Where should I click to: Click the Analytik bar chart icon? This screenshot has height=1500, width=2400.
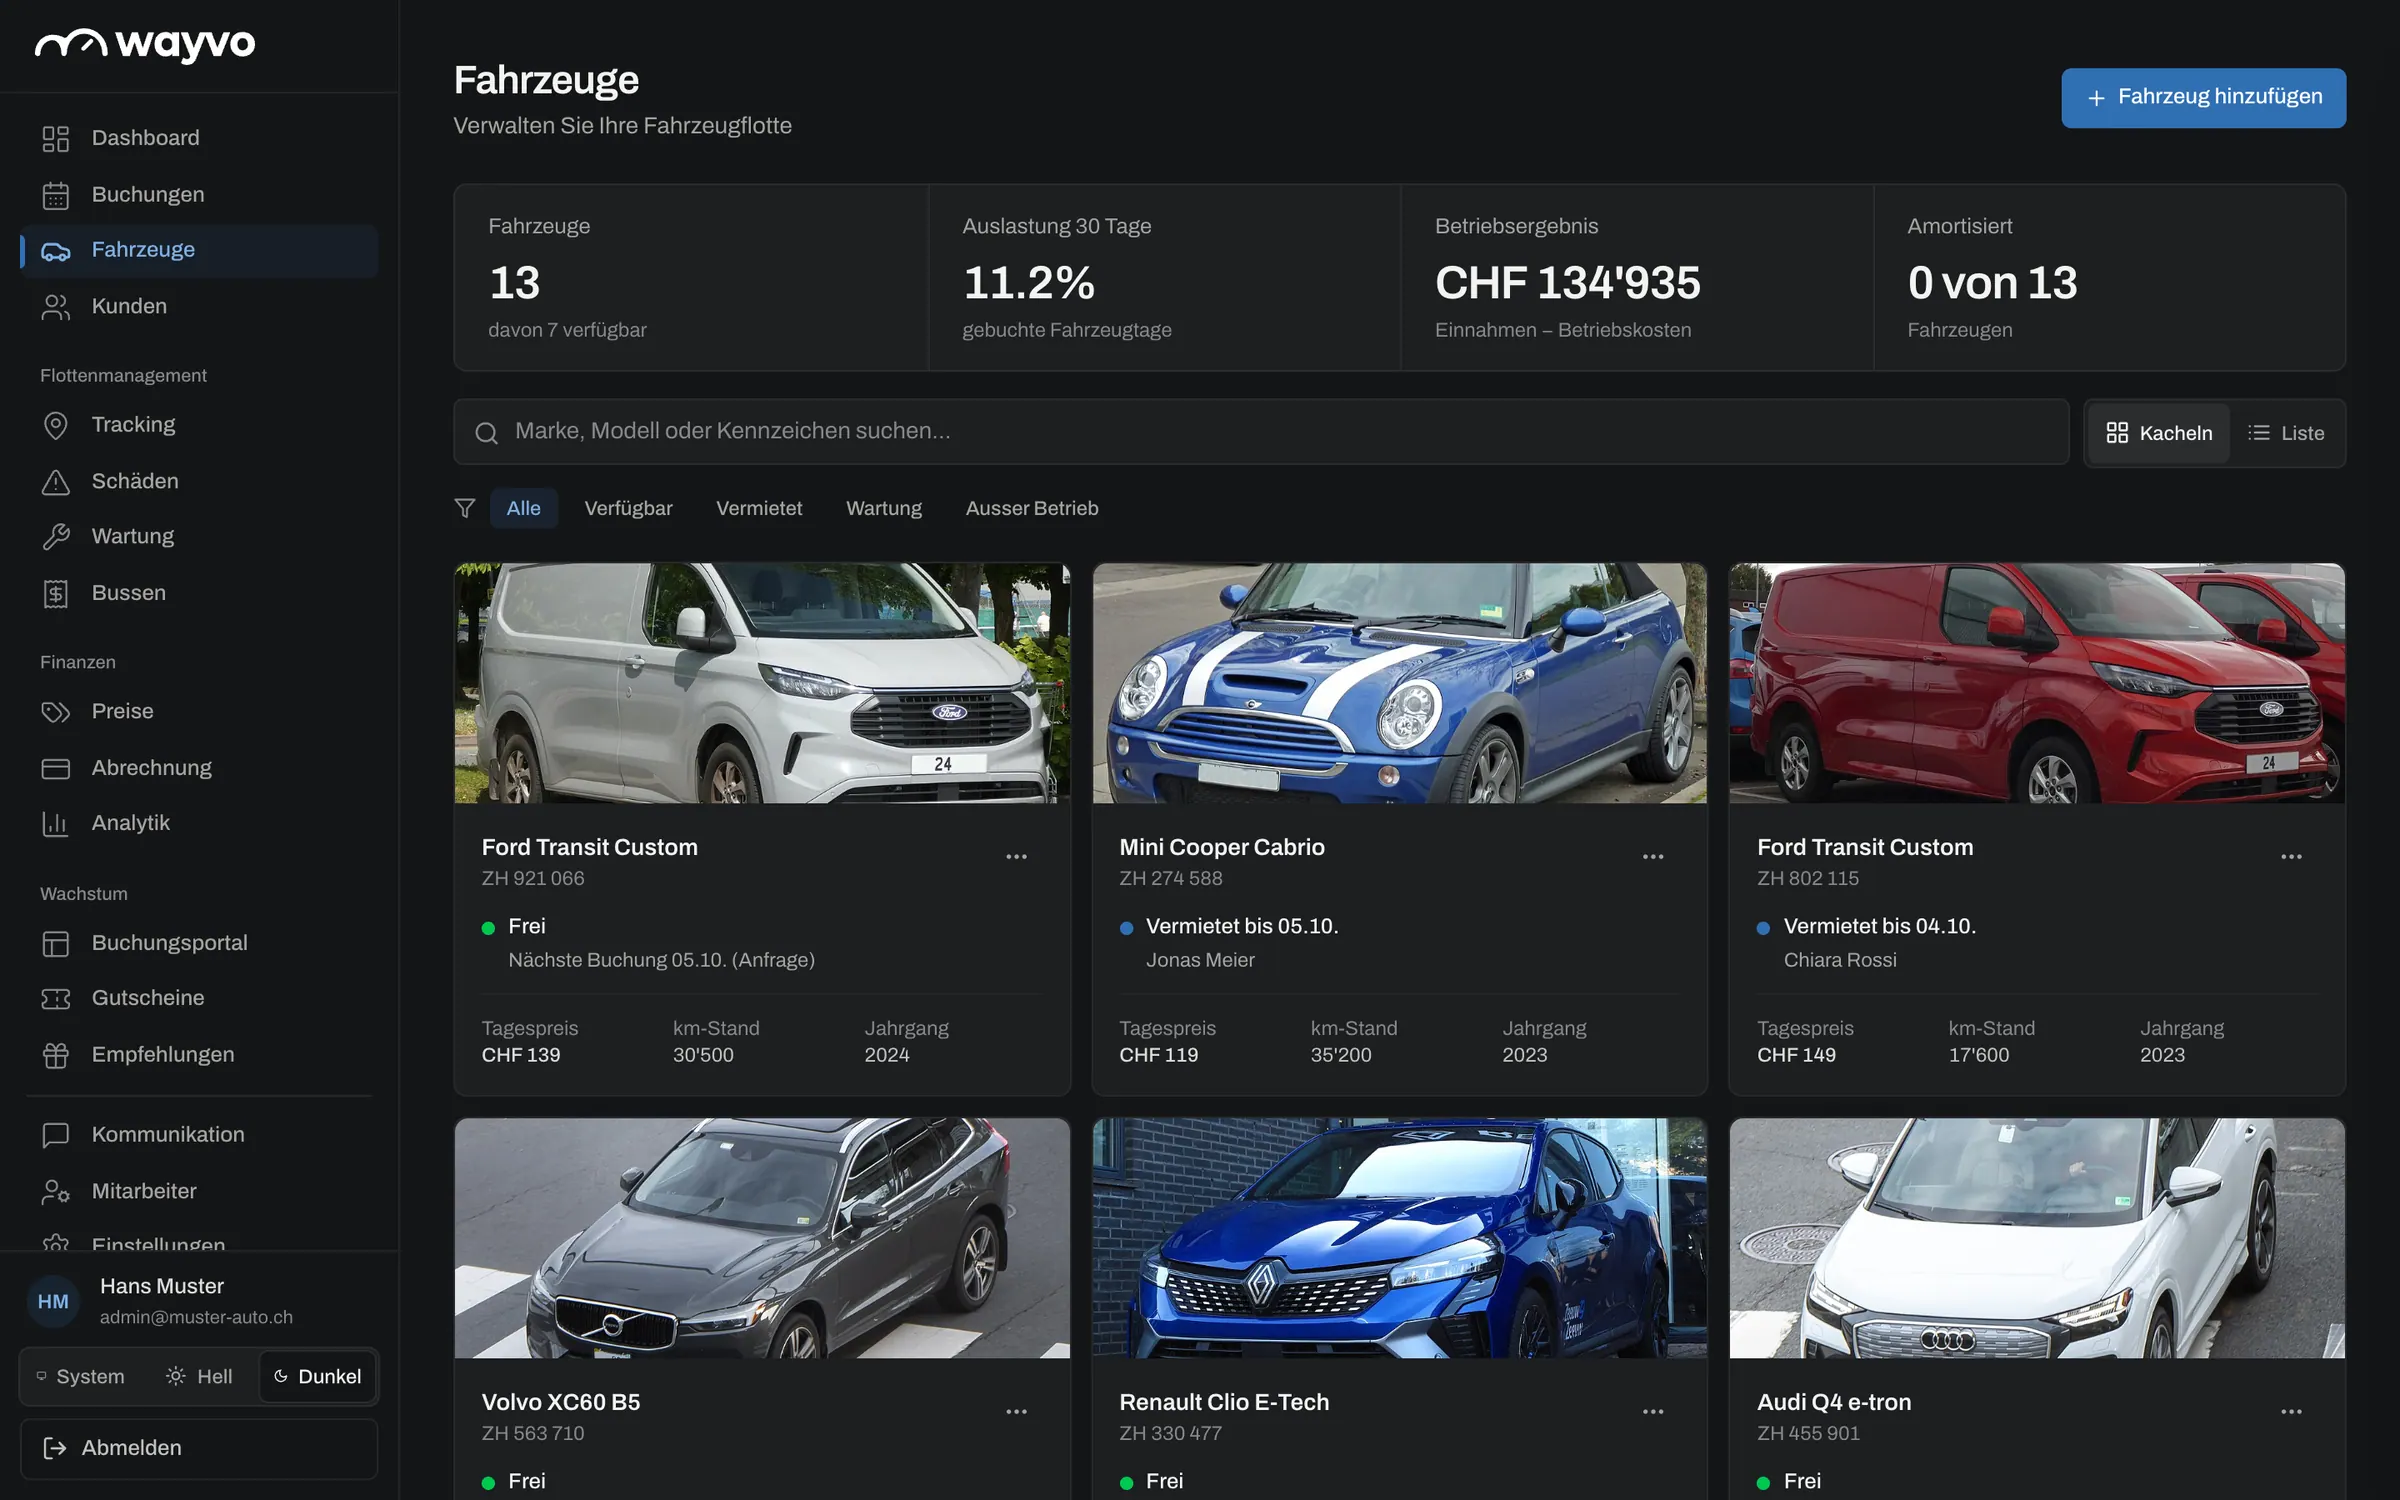pos(56,824)
